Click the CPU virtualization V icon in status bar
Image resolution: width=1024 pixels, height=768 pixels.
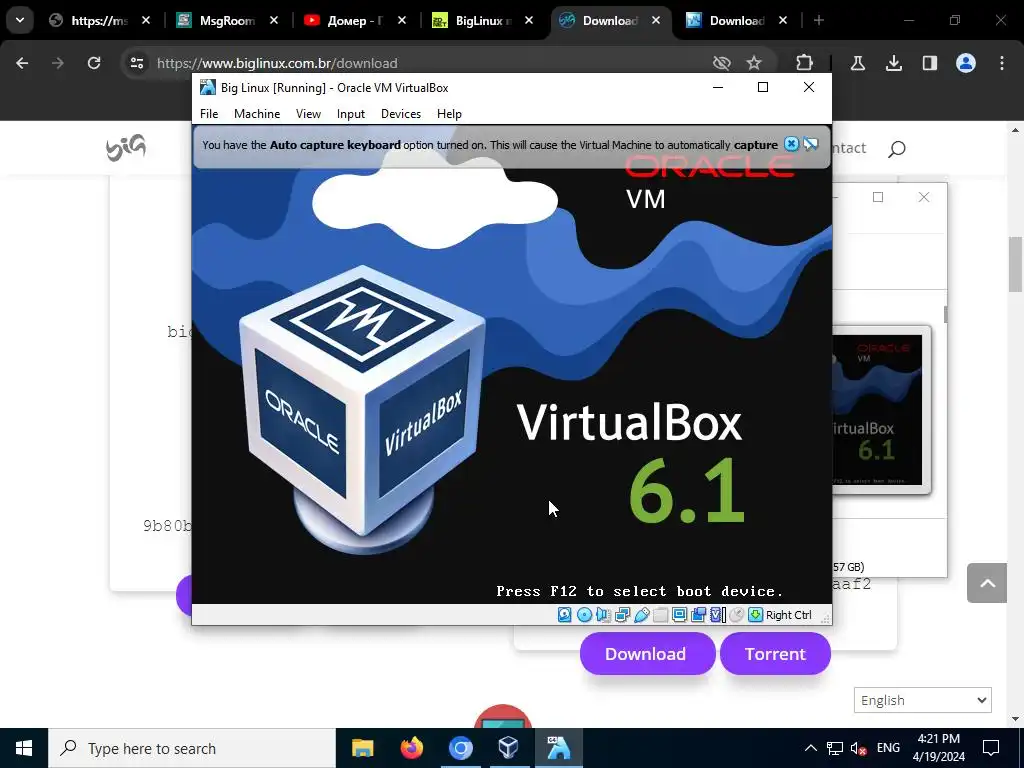point(718,615)
